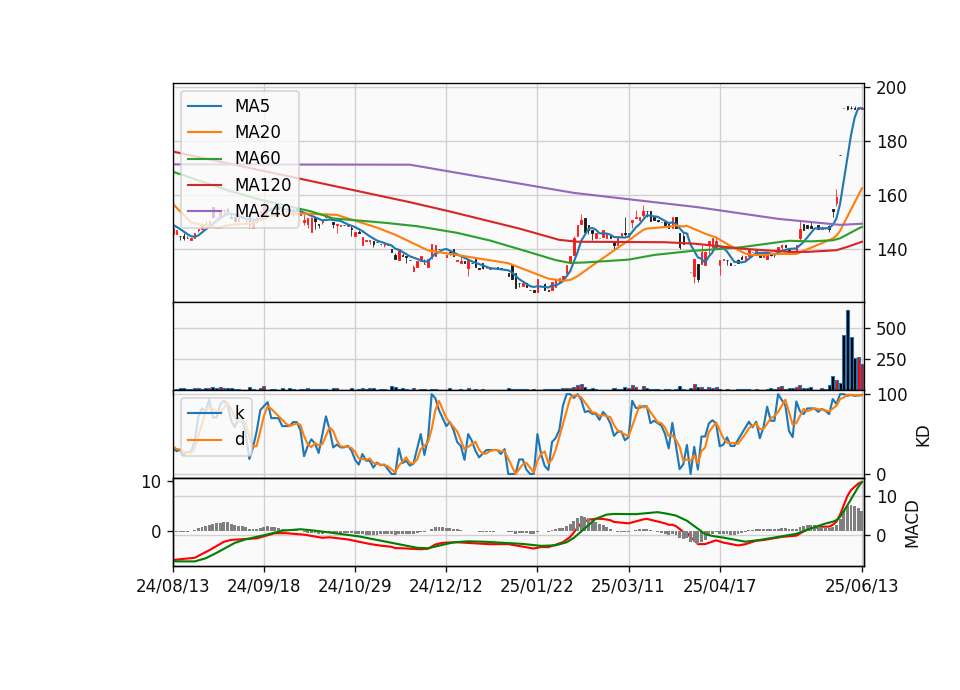The width and height of the screenshot is (960, 690).
Task: Click the MA240 legend label
Action: point(263,211)
